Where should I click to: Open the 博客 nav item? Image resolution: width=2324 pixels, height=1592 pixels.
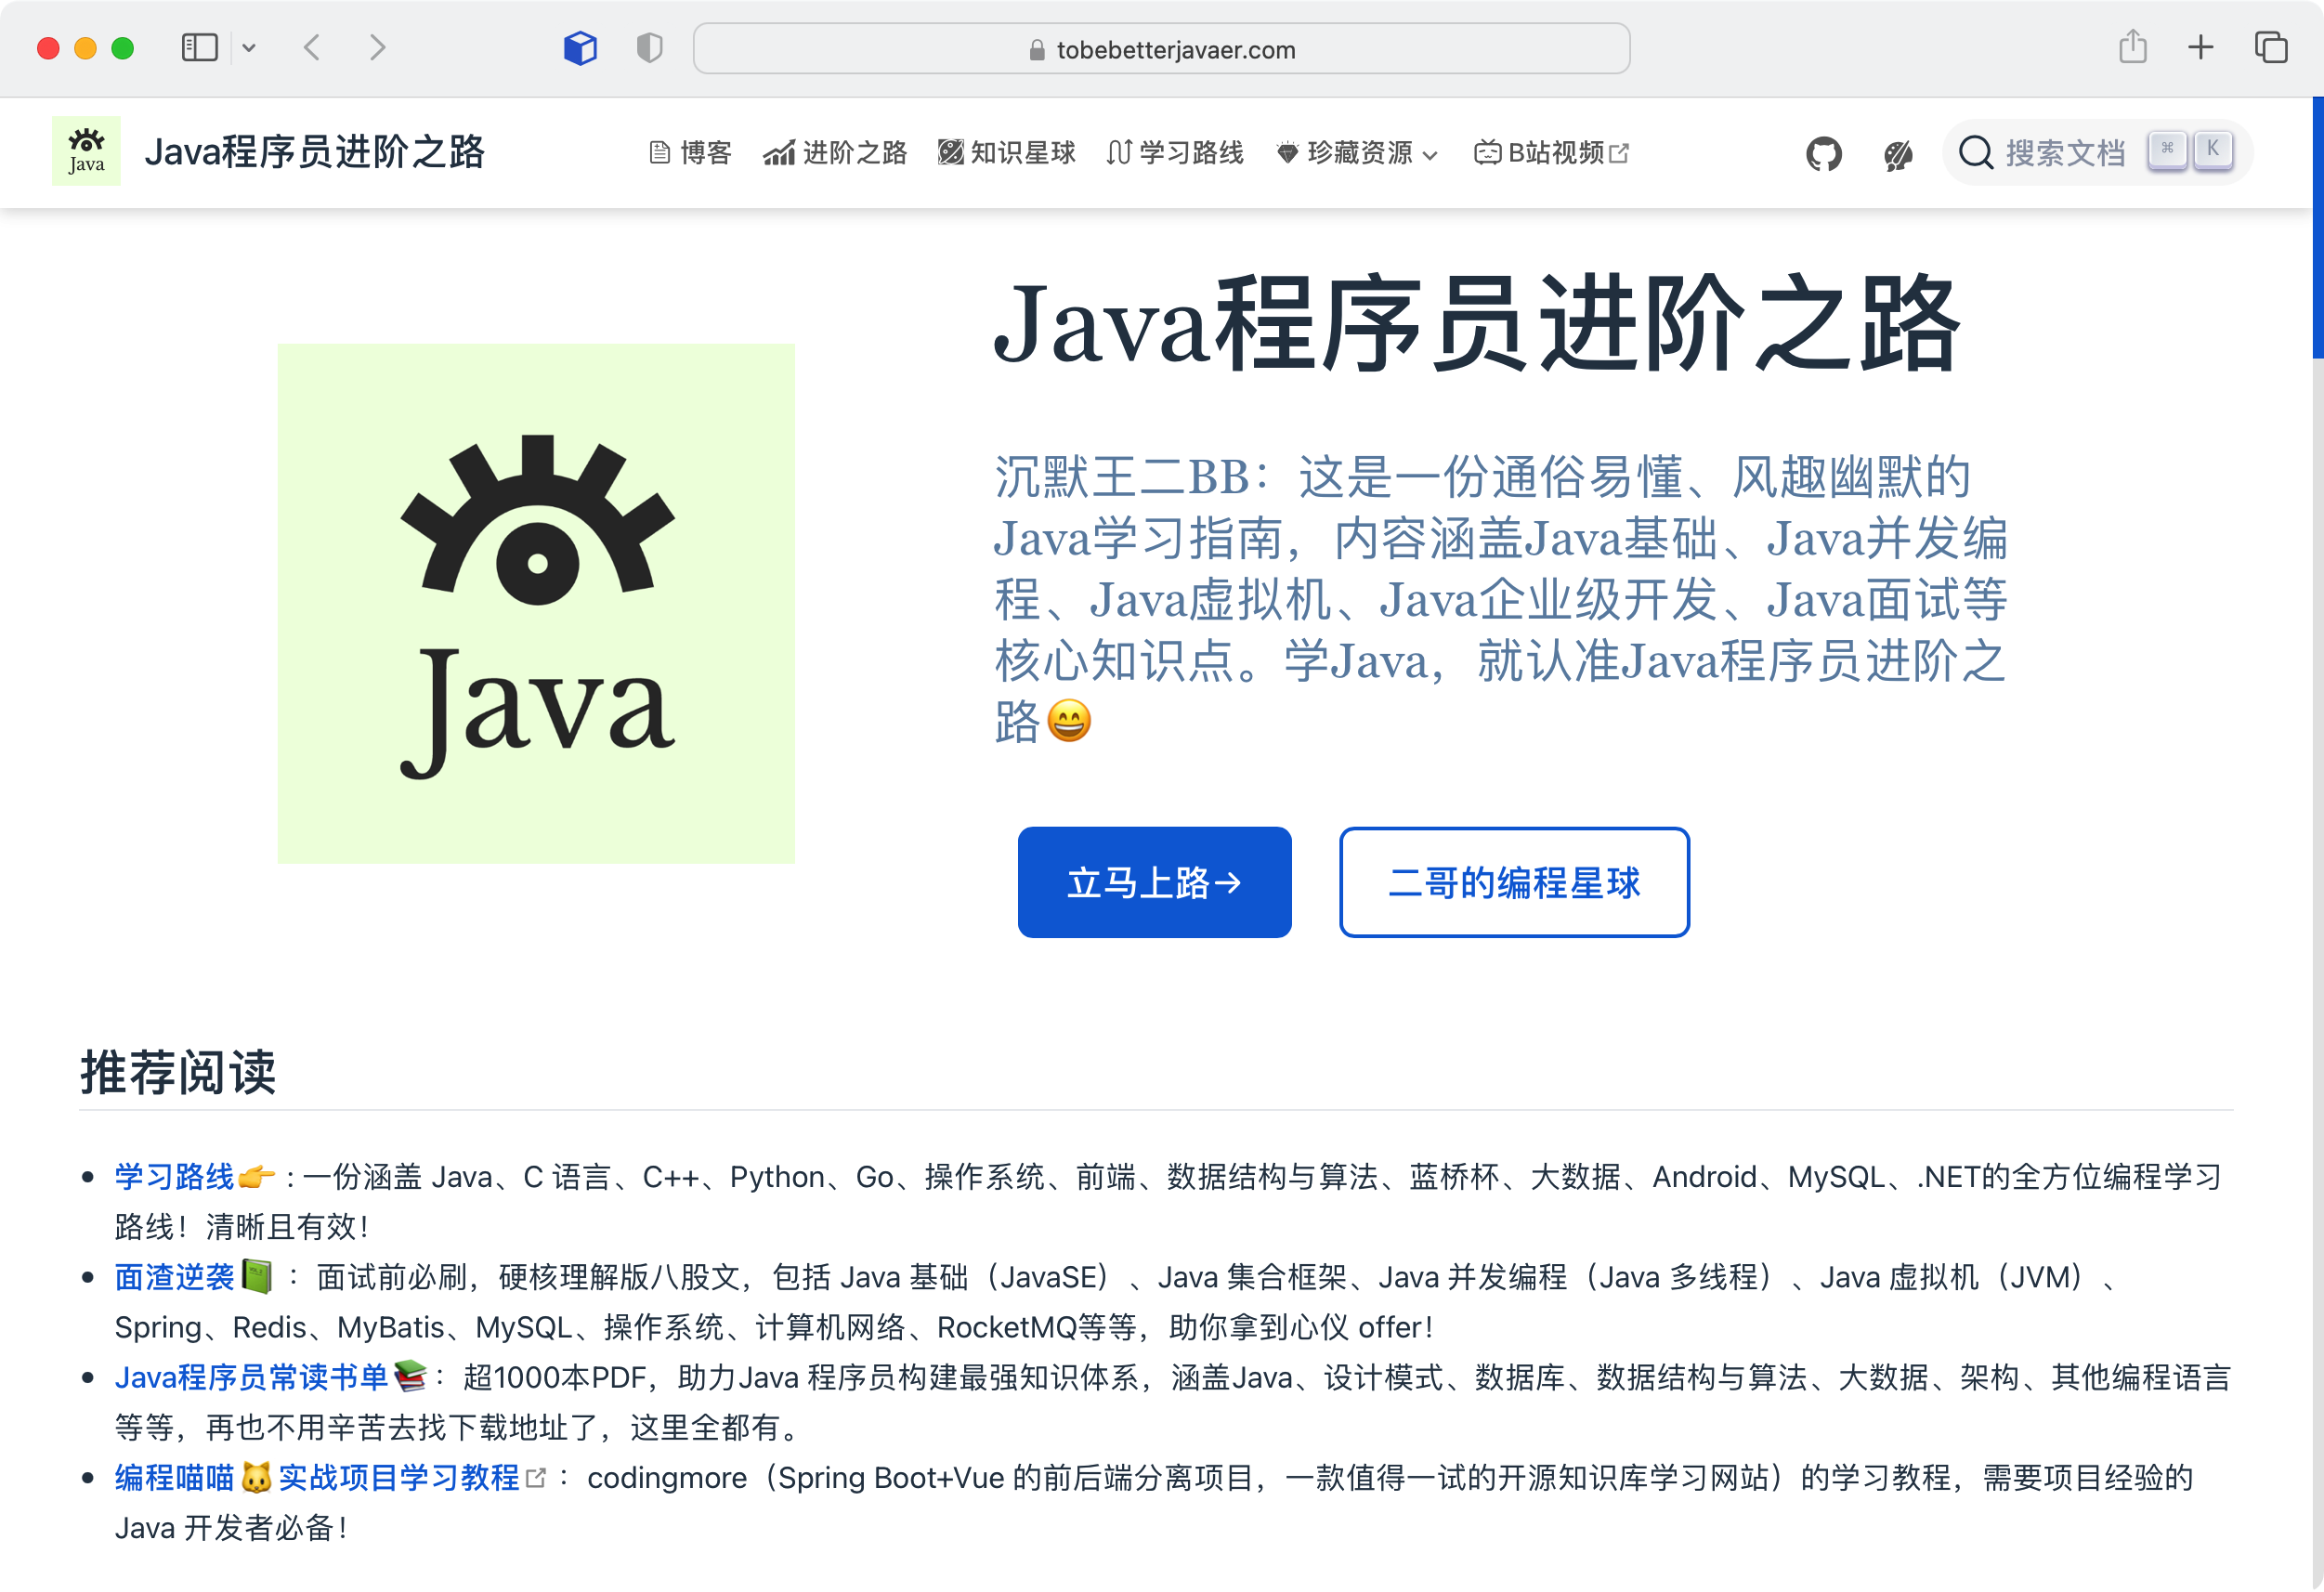[x=690, y=153]
